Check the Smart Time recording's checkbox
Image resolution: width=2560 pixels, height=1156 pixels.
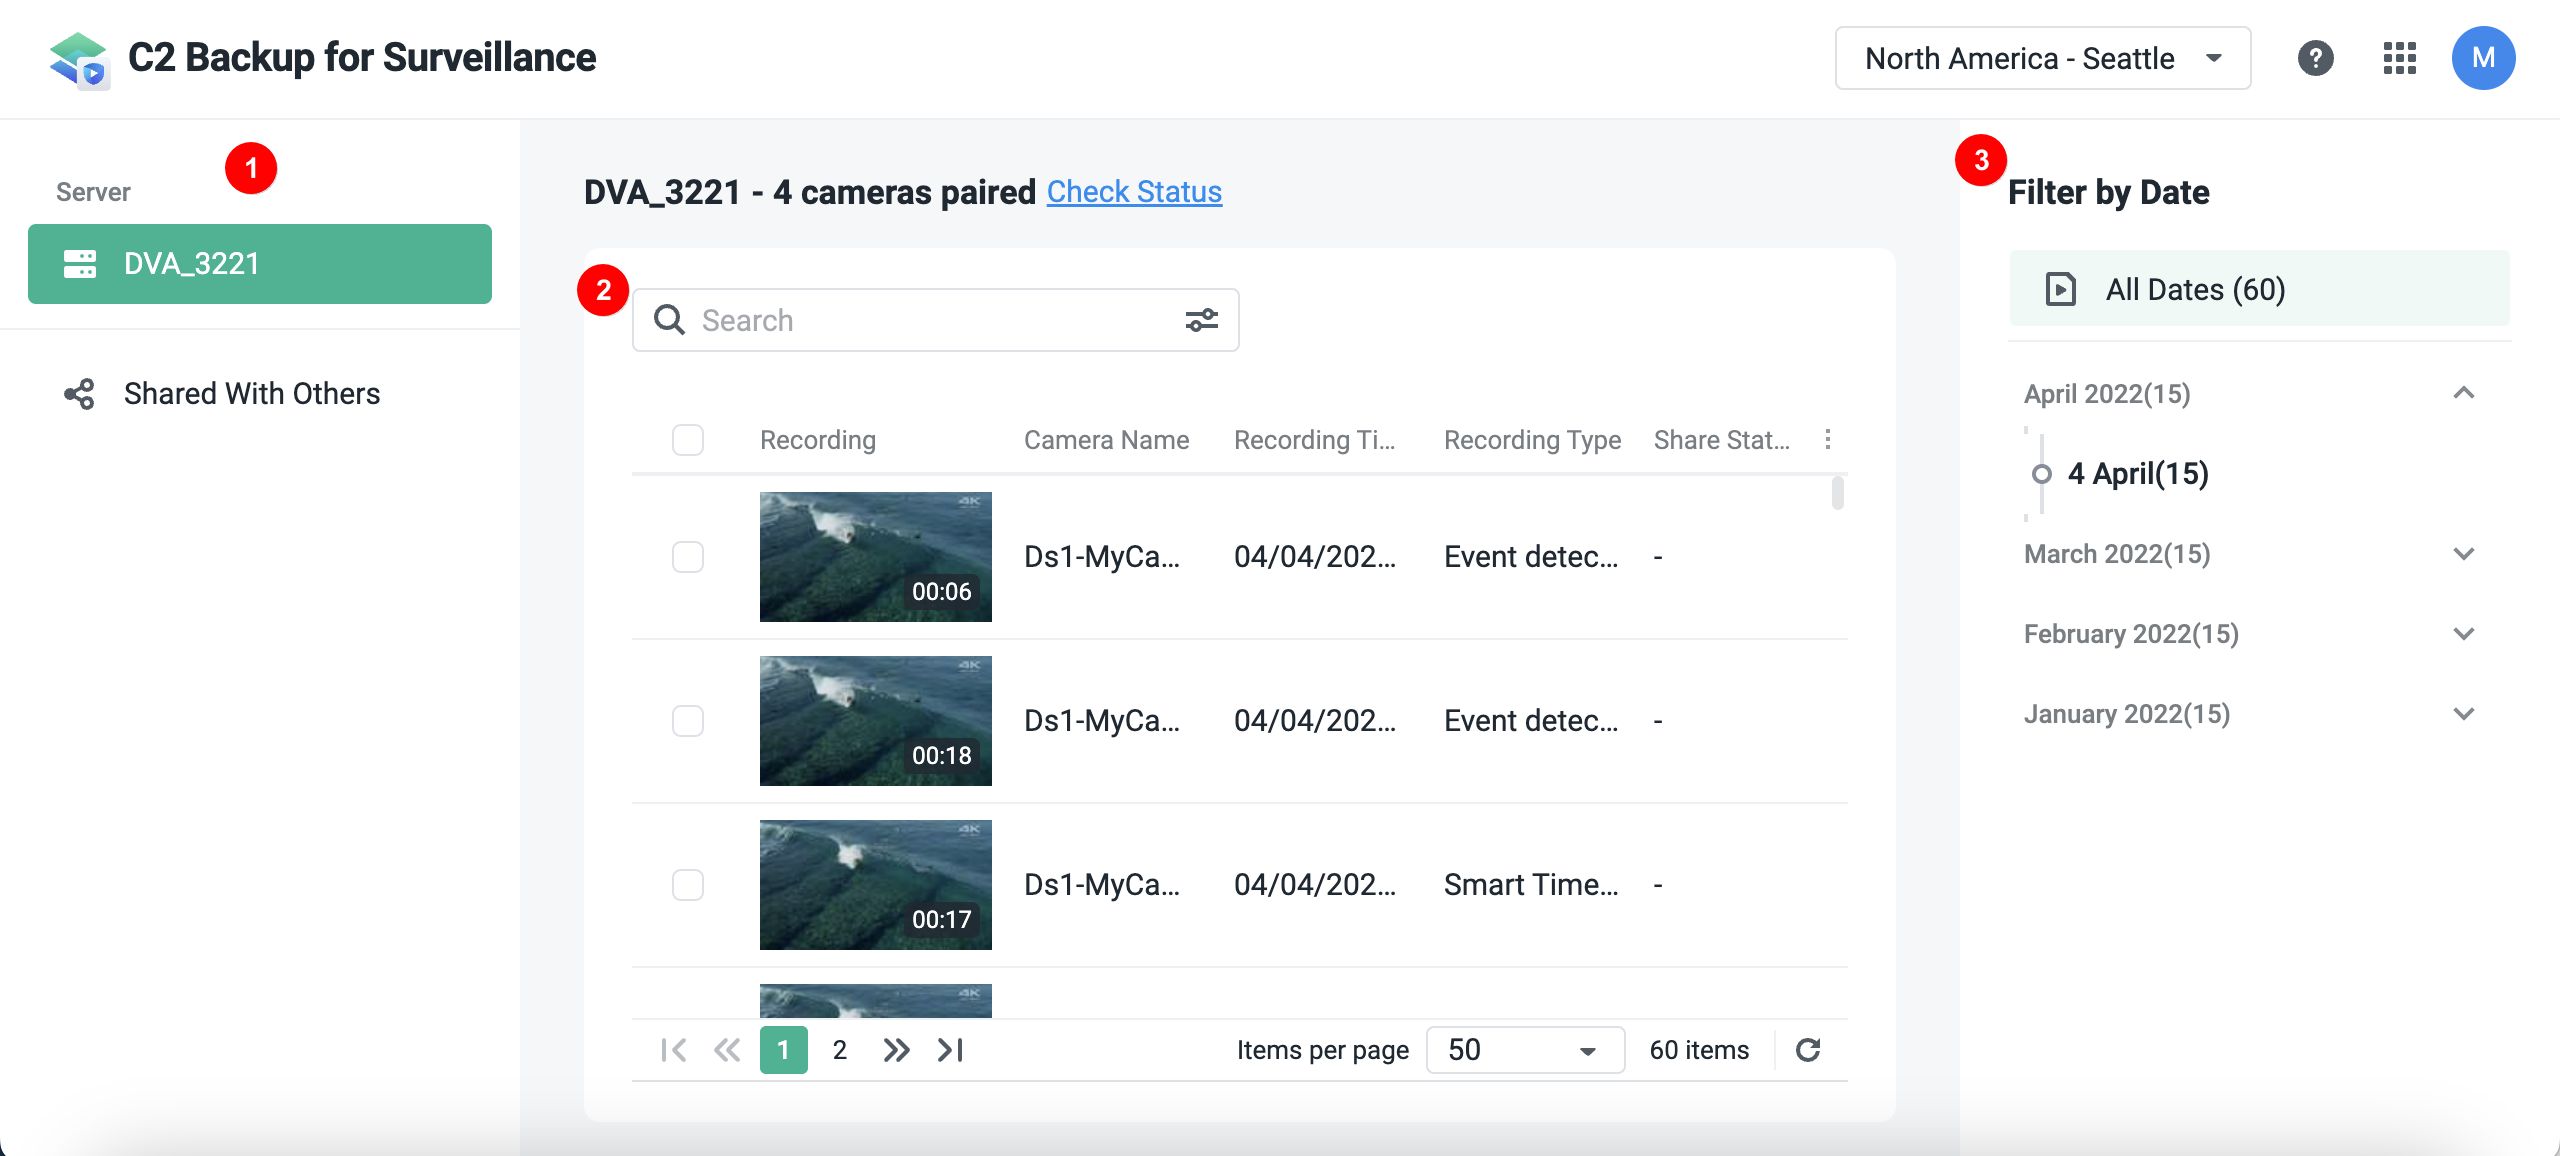point(687,884)
